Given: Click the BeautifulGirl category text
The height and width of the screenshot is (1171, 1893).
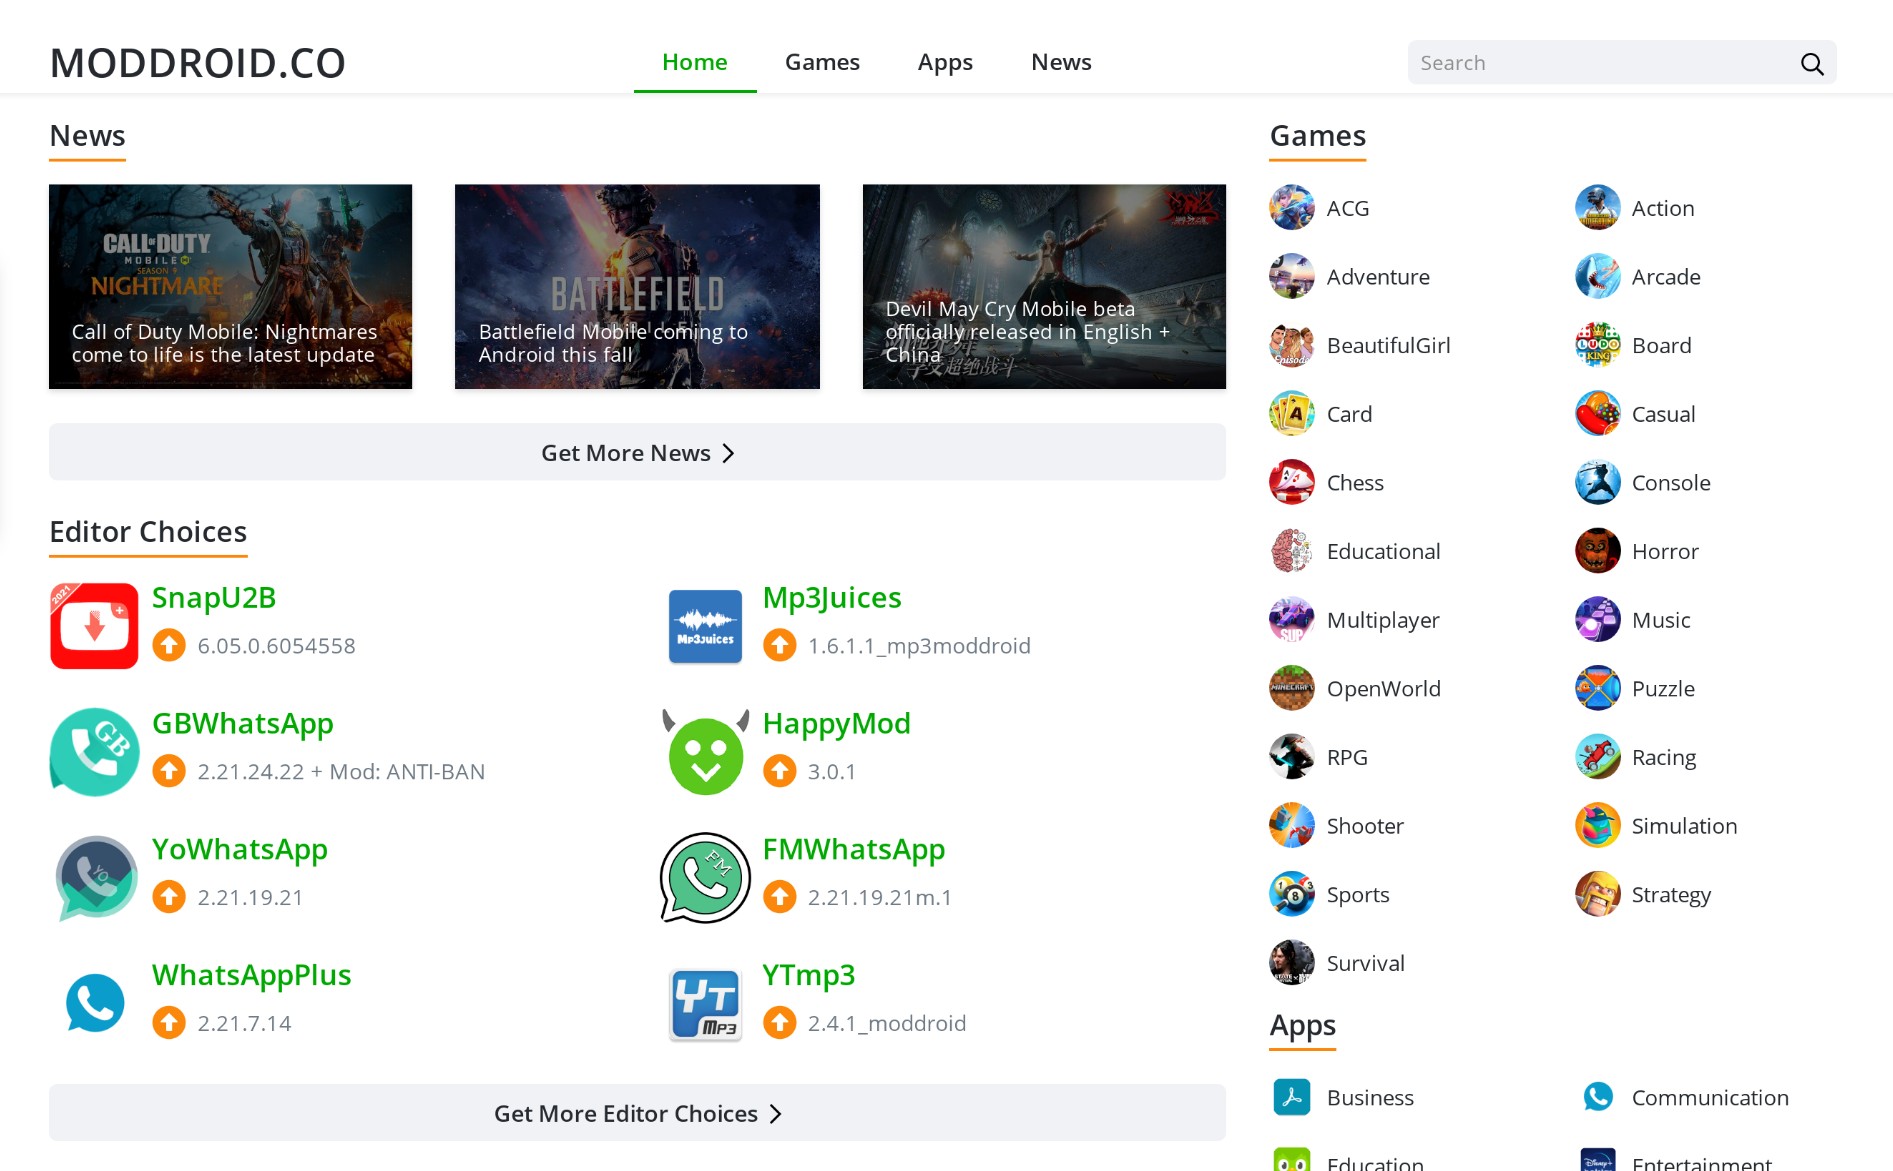Looking at the screenshot, I should point(1388,346).
